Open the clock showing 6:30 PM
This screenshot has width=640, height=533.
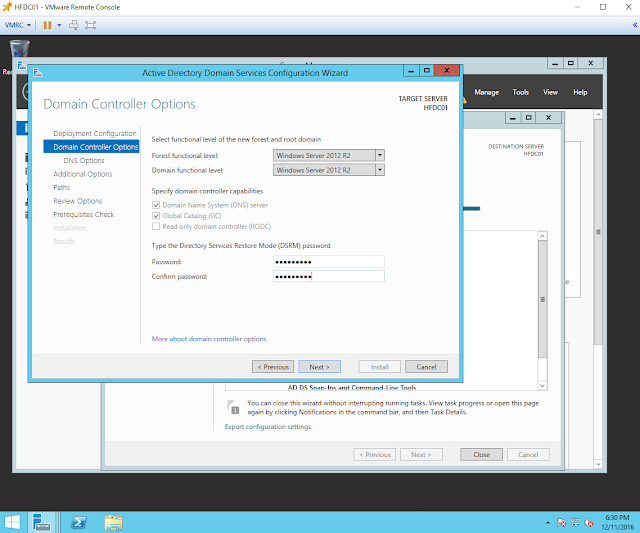pyautogui.click(x=617, y=522)
